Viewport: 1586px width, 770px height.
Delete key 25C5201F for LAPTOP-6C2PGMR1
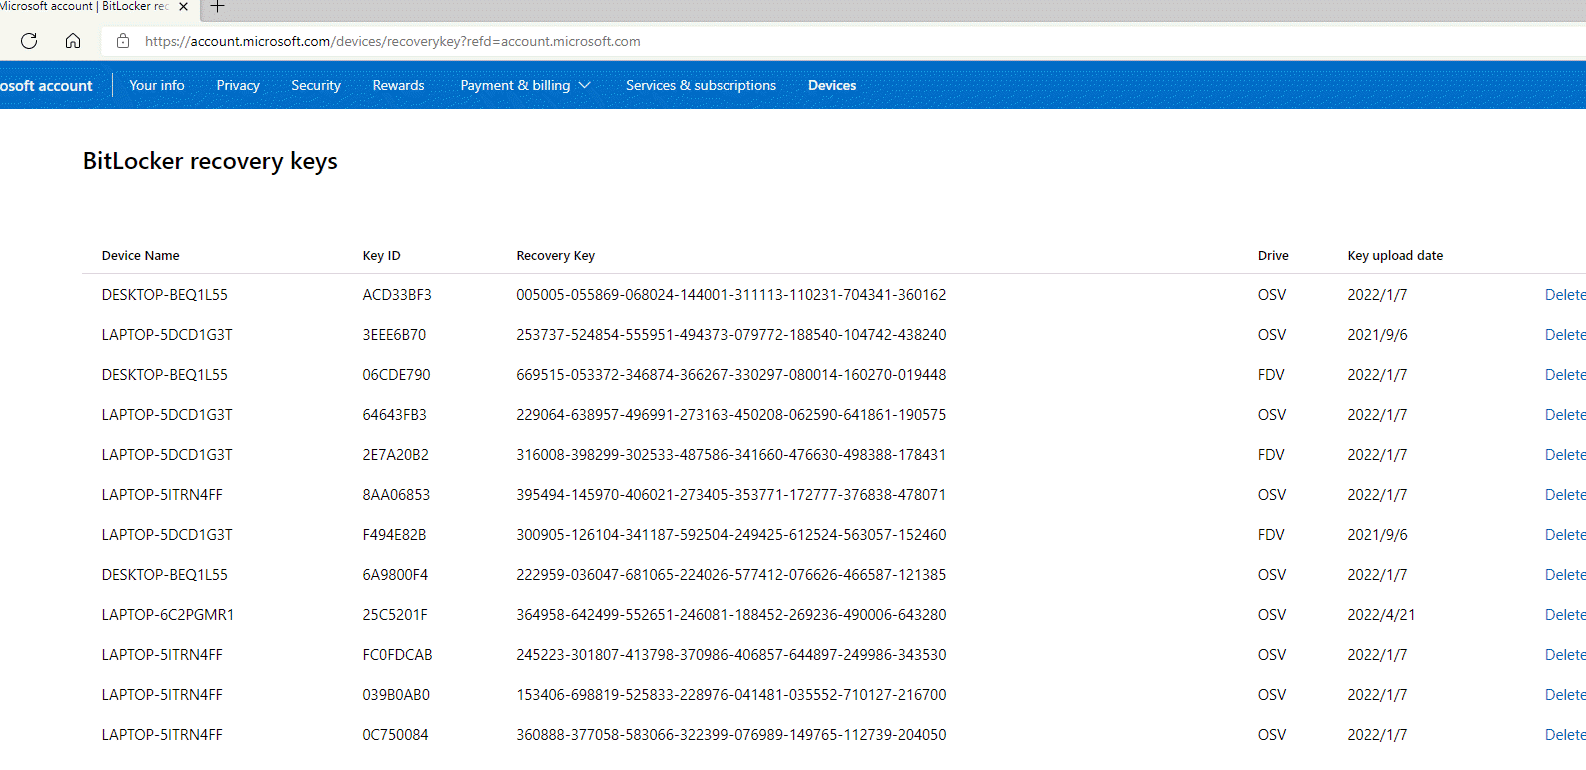click(x=1564, y=615)
